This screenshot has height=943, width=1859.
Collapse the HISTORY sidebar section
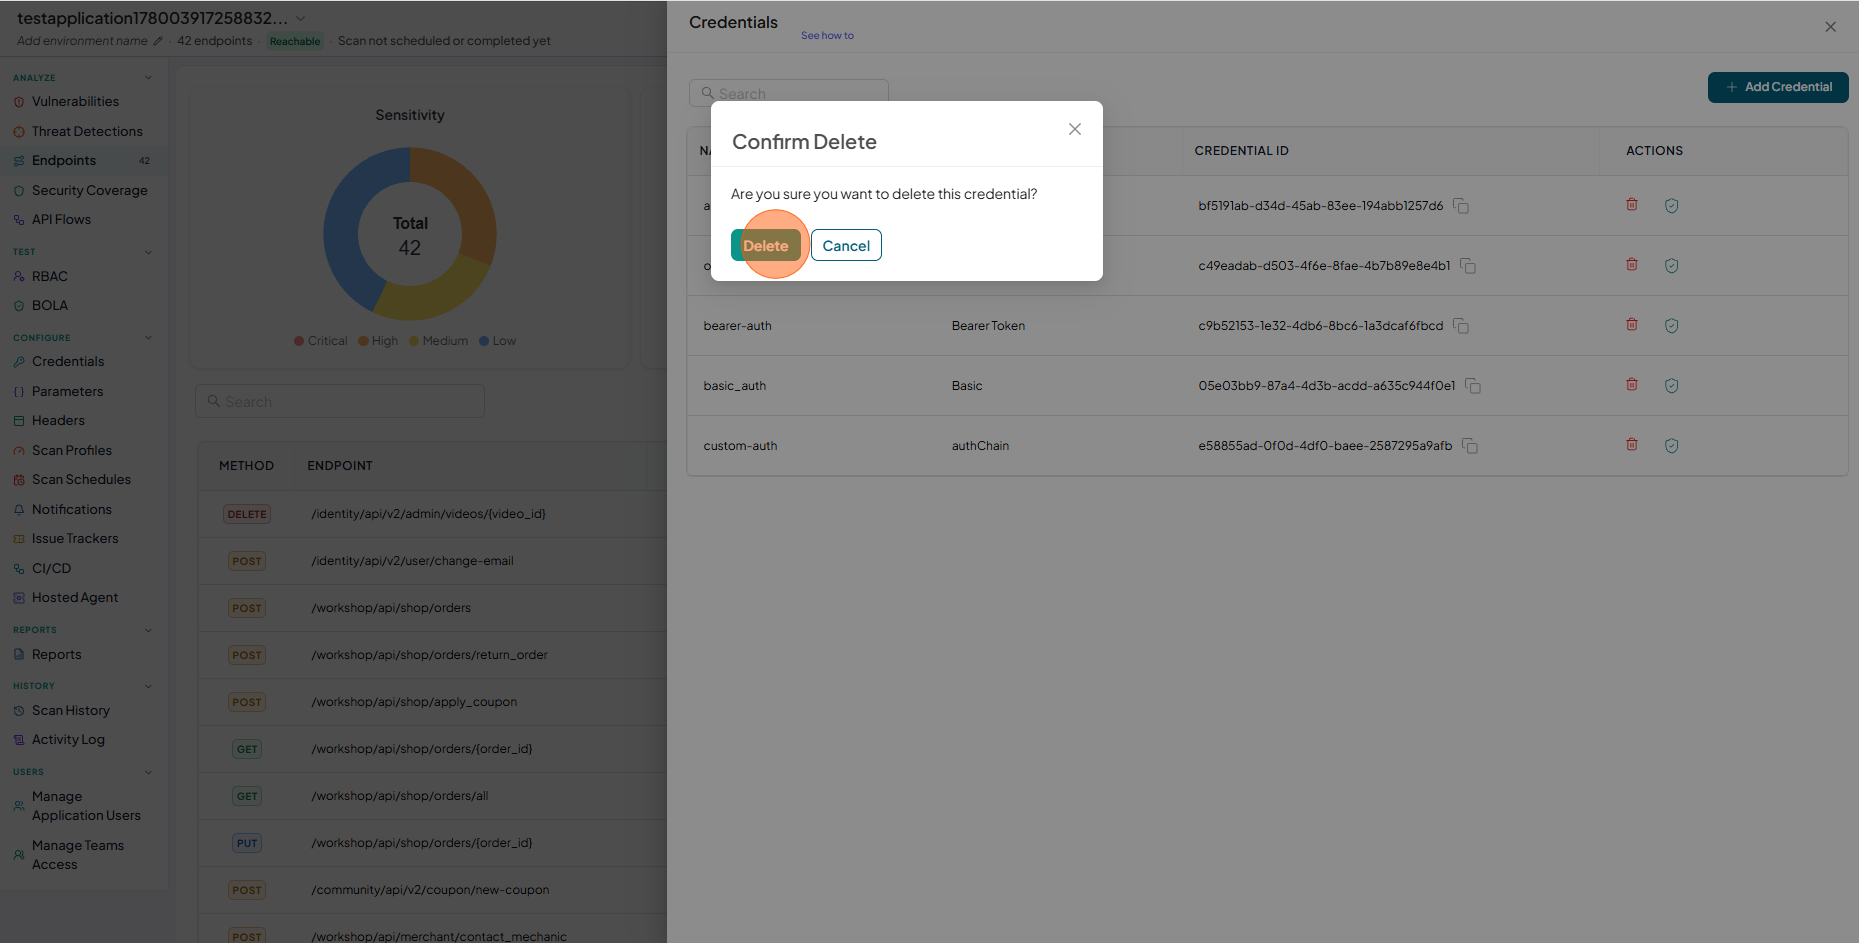[x=149, y=686]
